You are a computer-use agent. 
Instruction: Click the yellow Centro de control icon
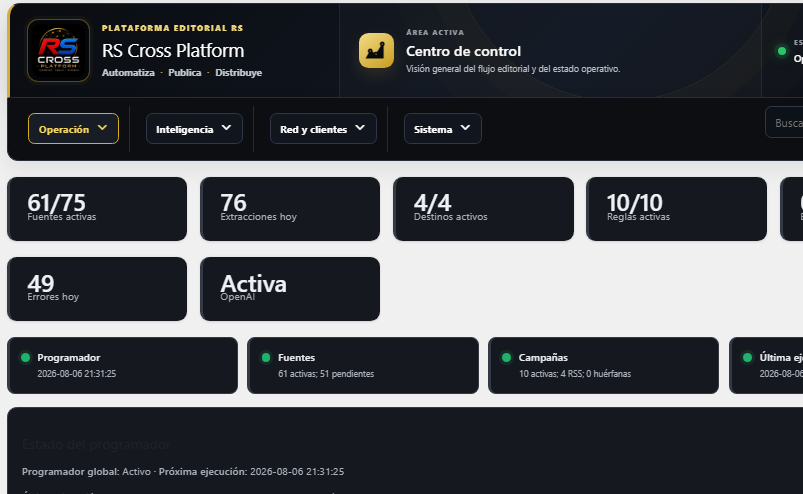[x=376, y=51]
